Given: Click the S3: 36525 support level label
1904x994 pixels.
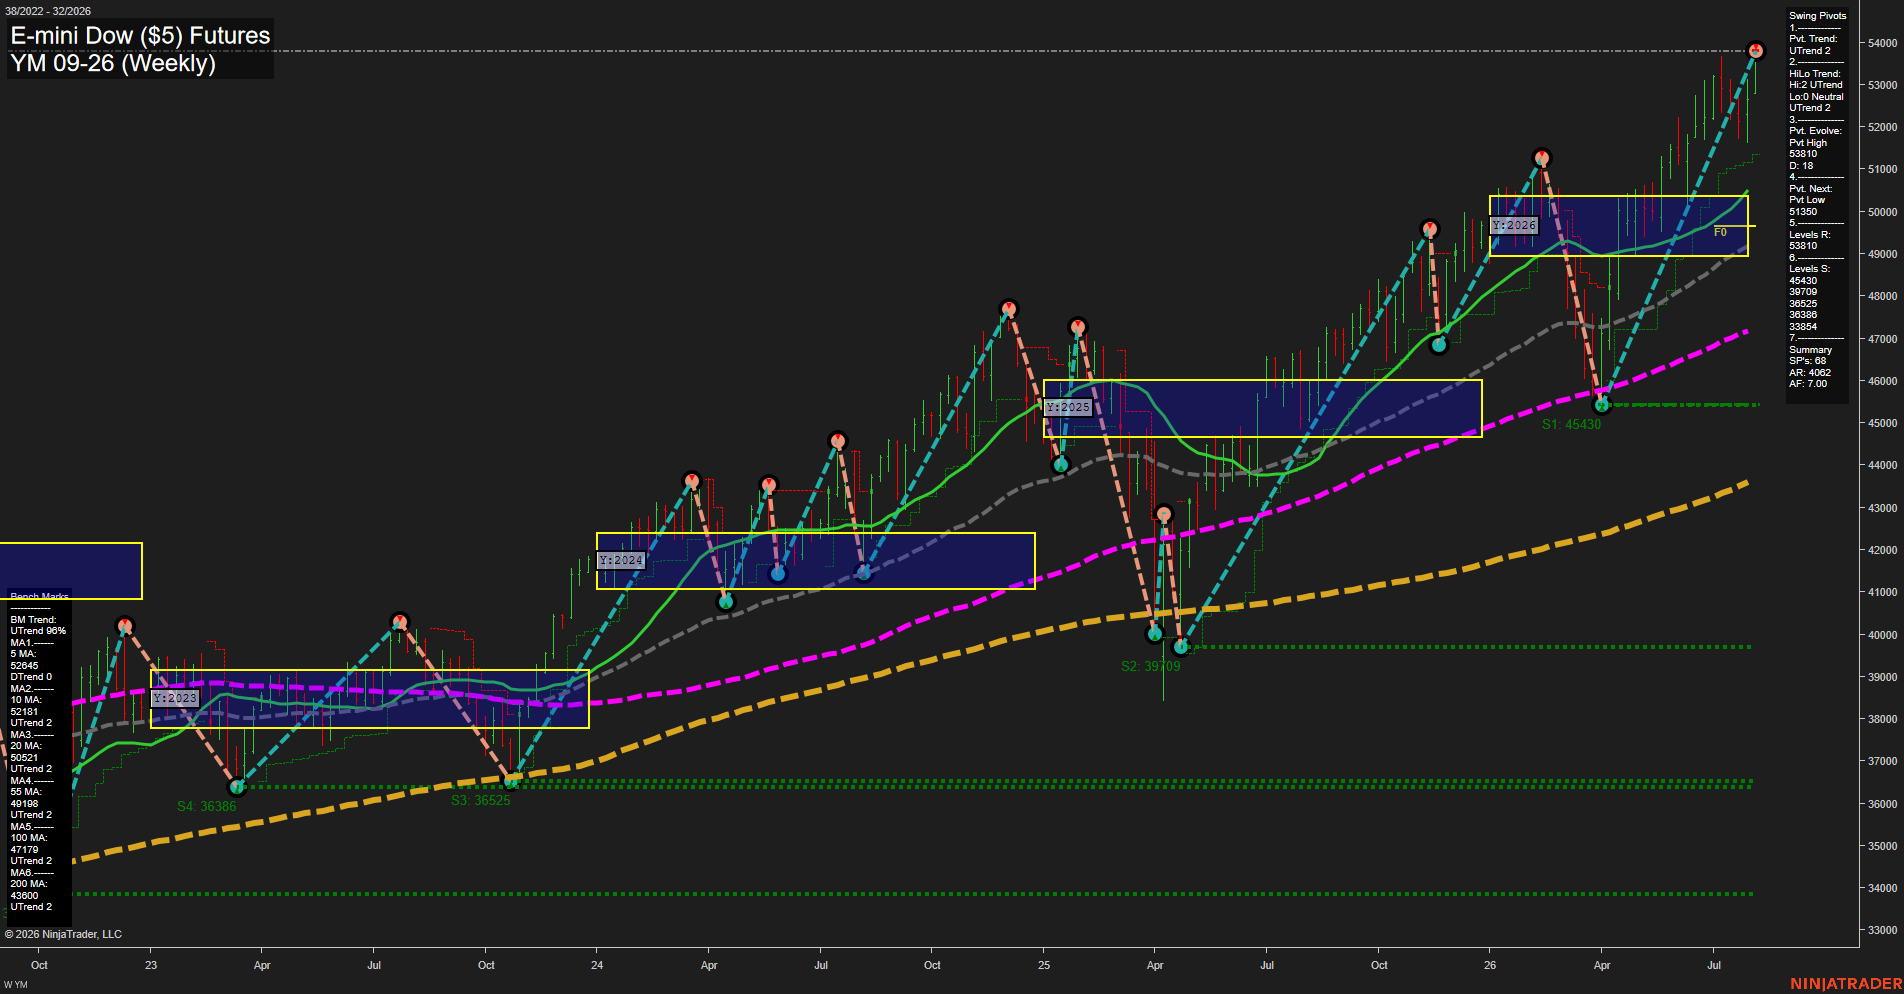Looking at the screenshot, I should (480, 800).
